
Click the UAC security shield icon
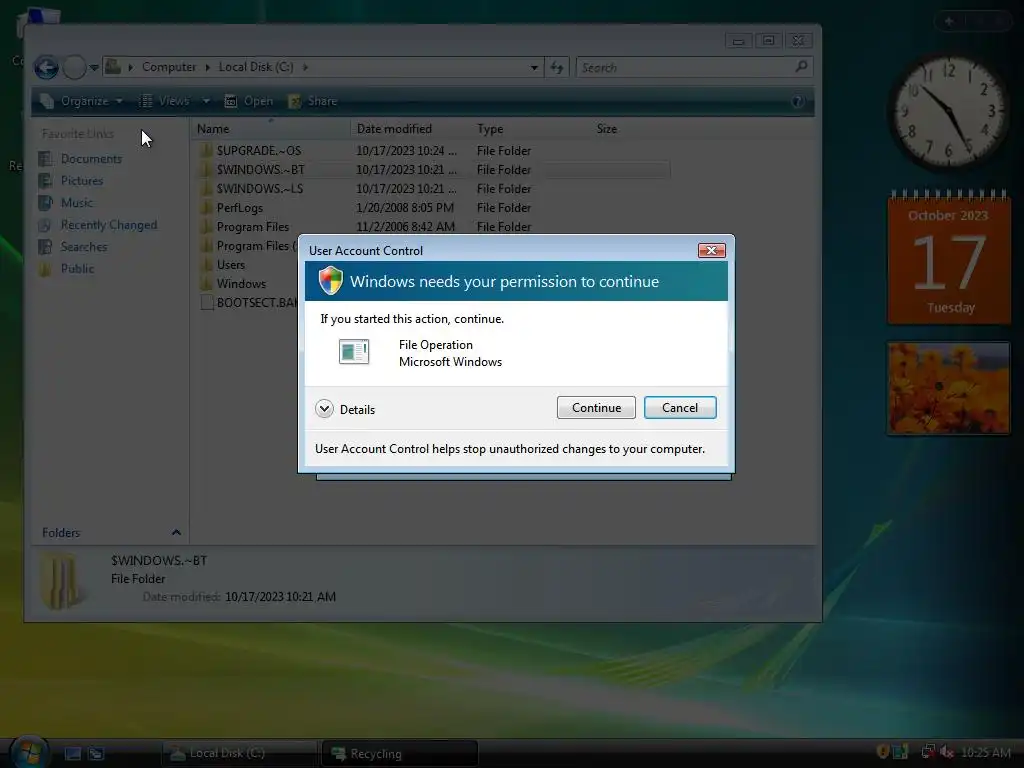click(331, 281)
